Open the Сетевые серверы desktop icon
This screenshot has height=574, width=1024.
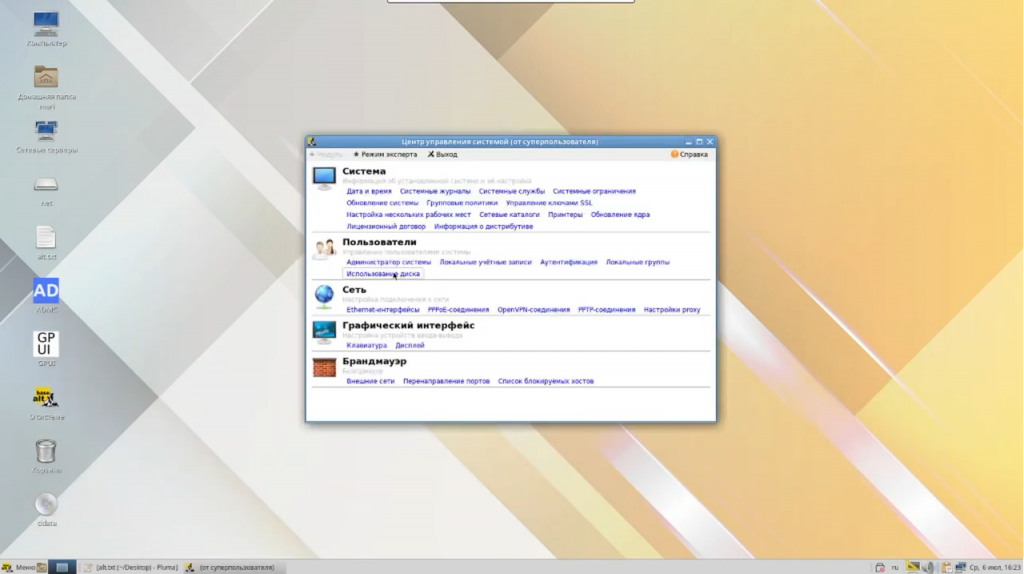click(x=46, y=131)
